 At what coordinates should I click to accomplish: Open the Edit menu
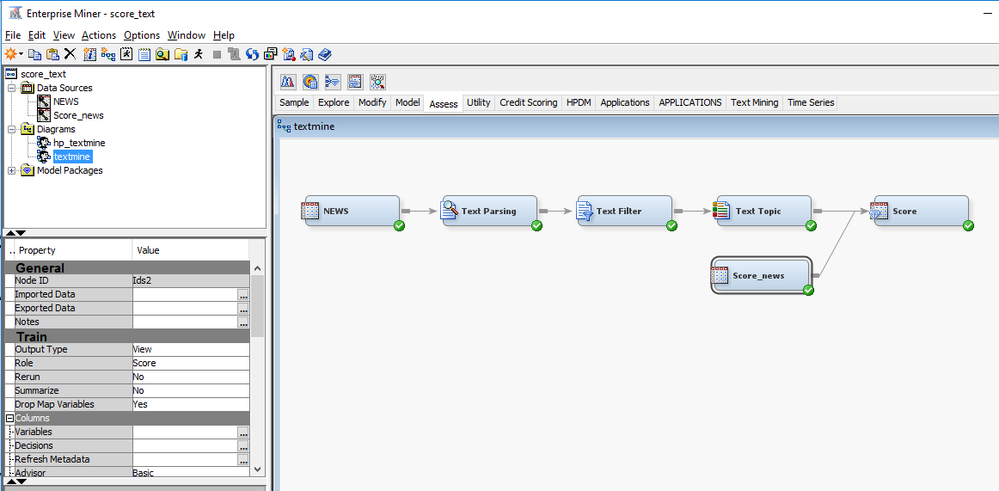(36, 35)
